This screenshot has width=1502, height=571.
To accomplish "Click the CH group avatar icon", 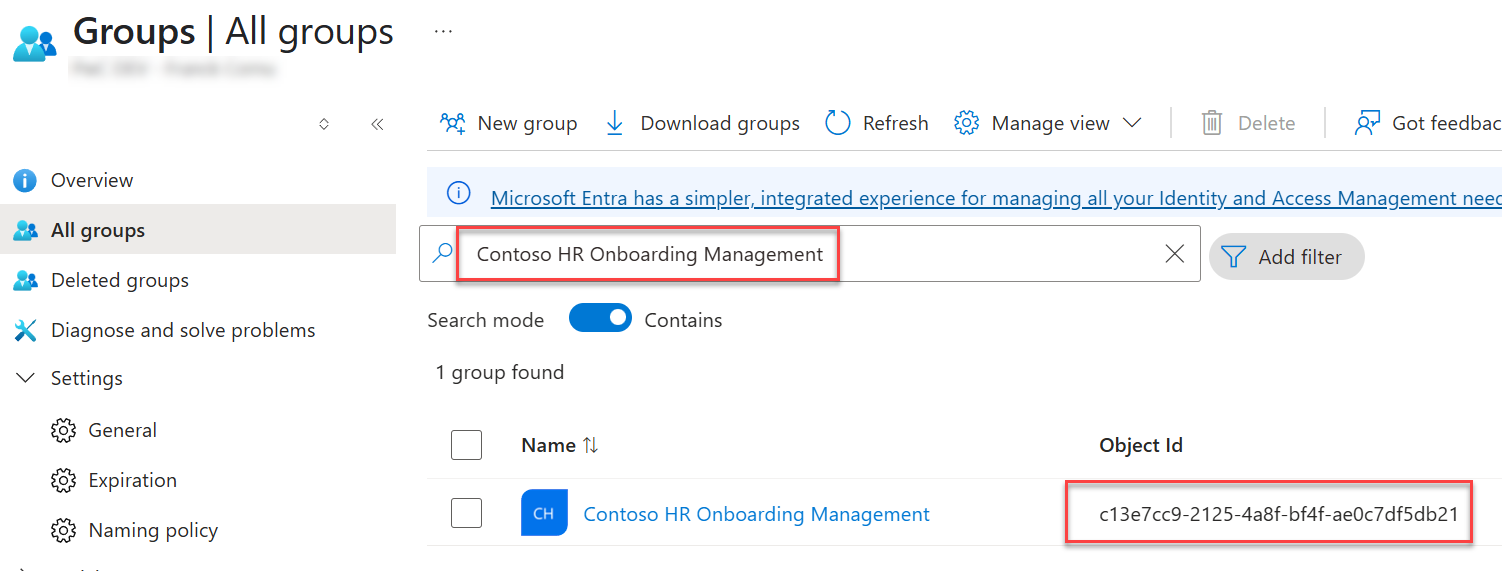I will 544,513.
